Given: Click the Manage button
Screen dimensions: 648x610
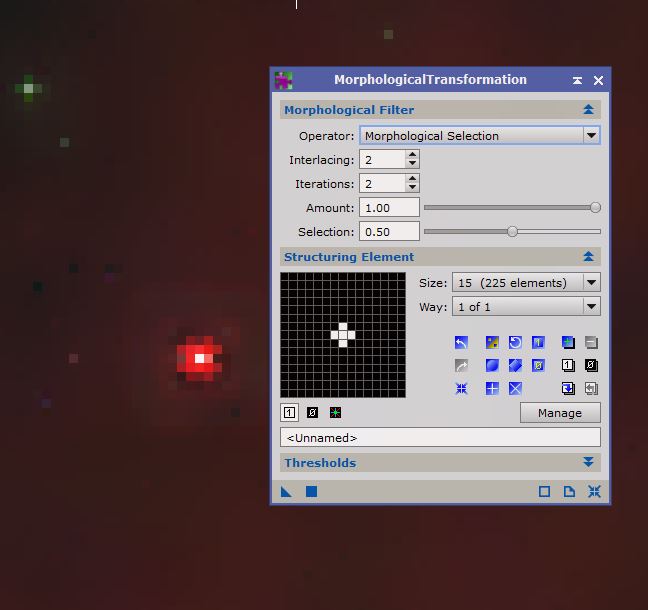Looking at the screenshot, I should pos(560,413).
